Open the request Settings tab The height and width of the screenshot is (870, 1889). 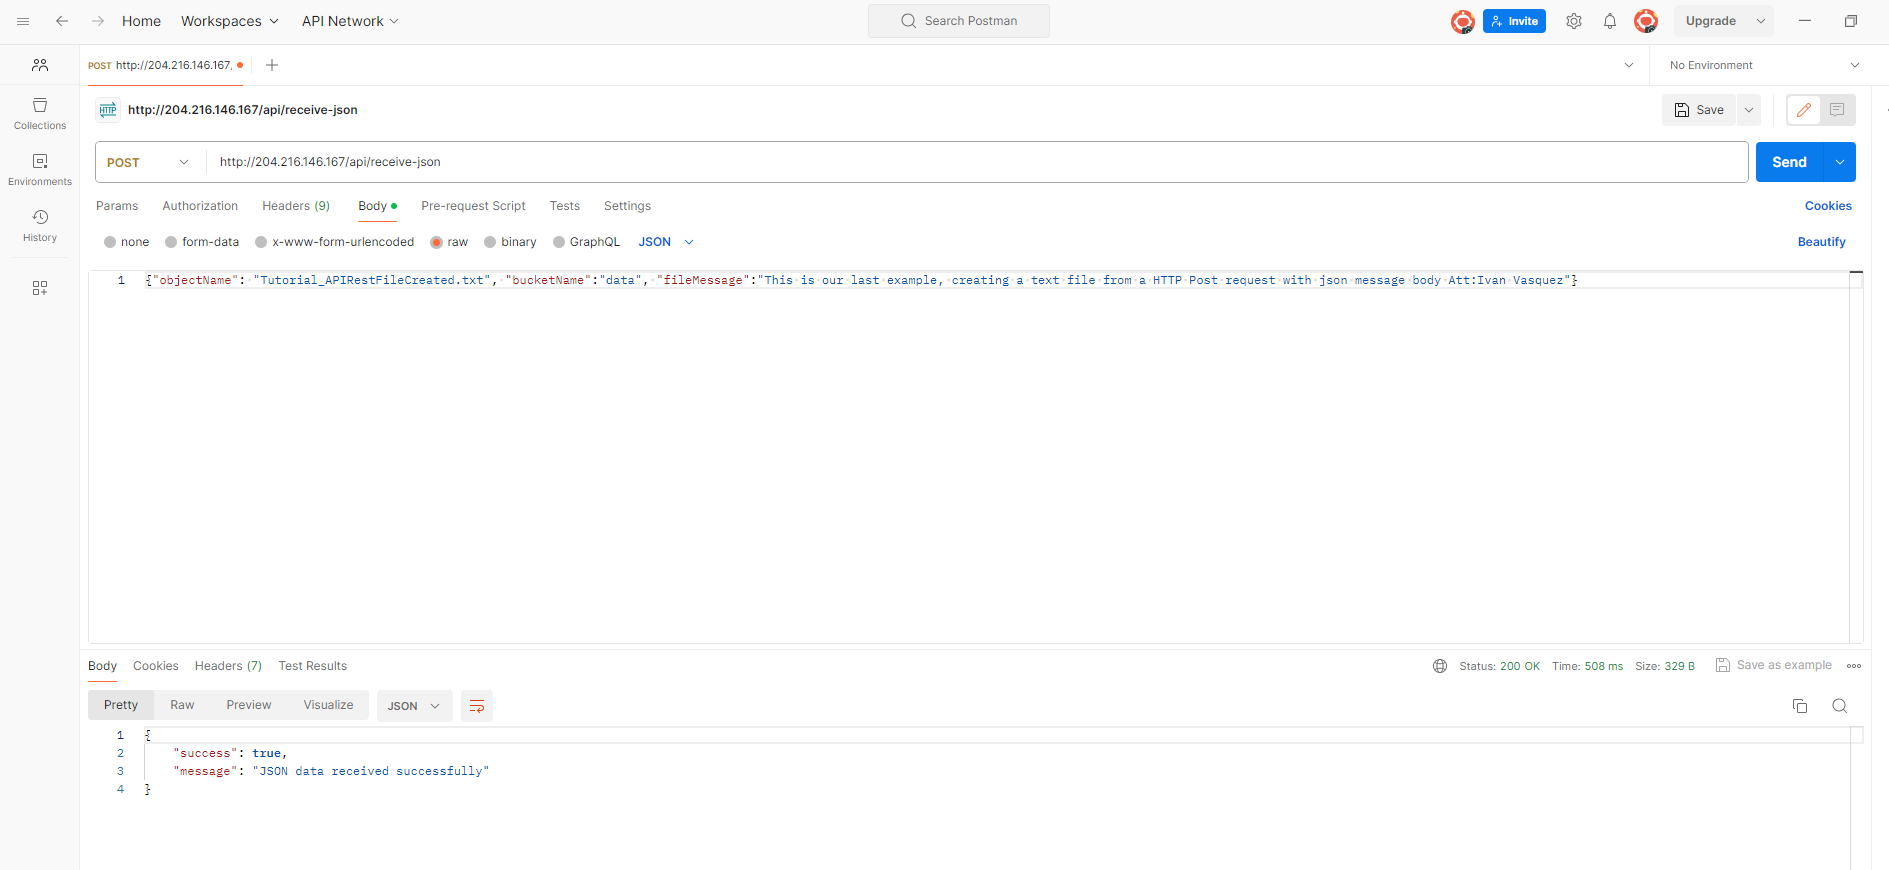pyautogui.click(x=627, y=206)
